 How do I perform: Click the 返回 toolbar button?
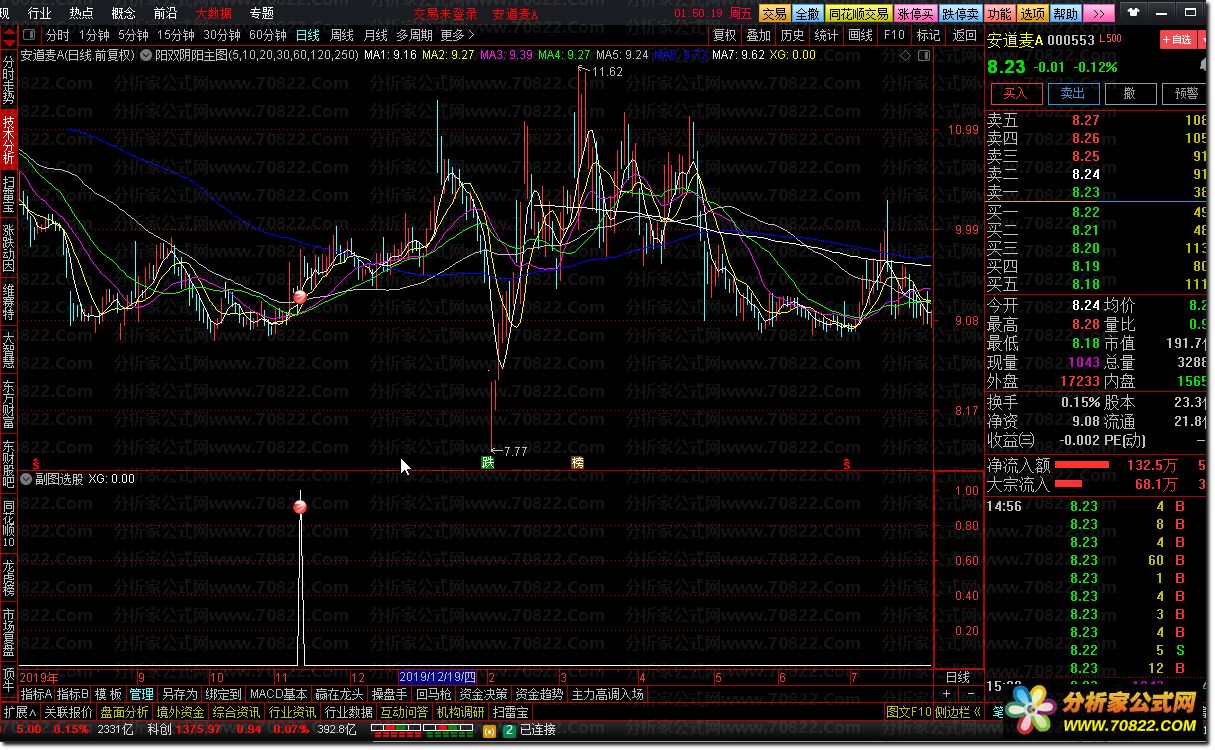tap(964, 35)
